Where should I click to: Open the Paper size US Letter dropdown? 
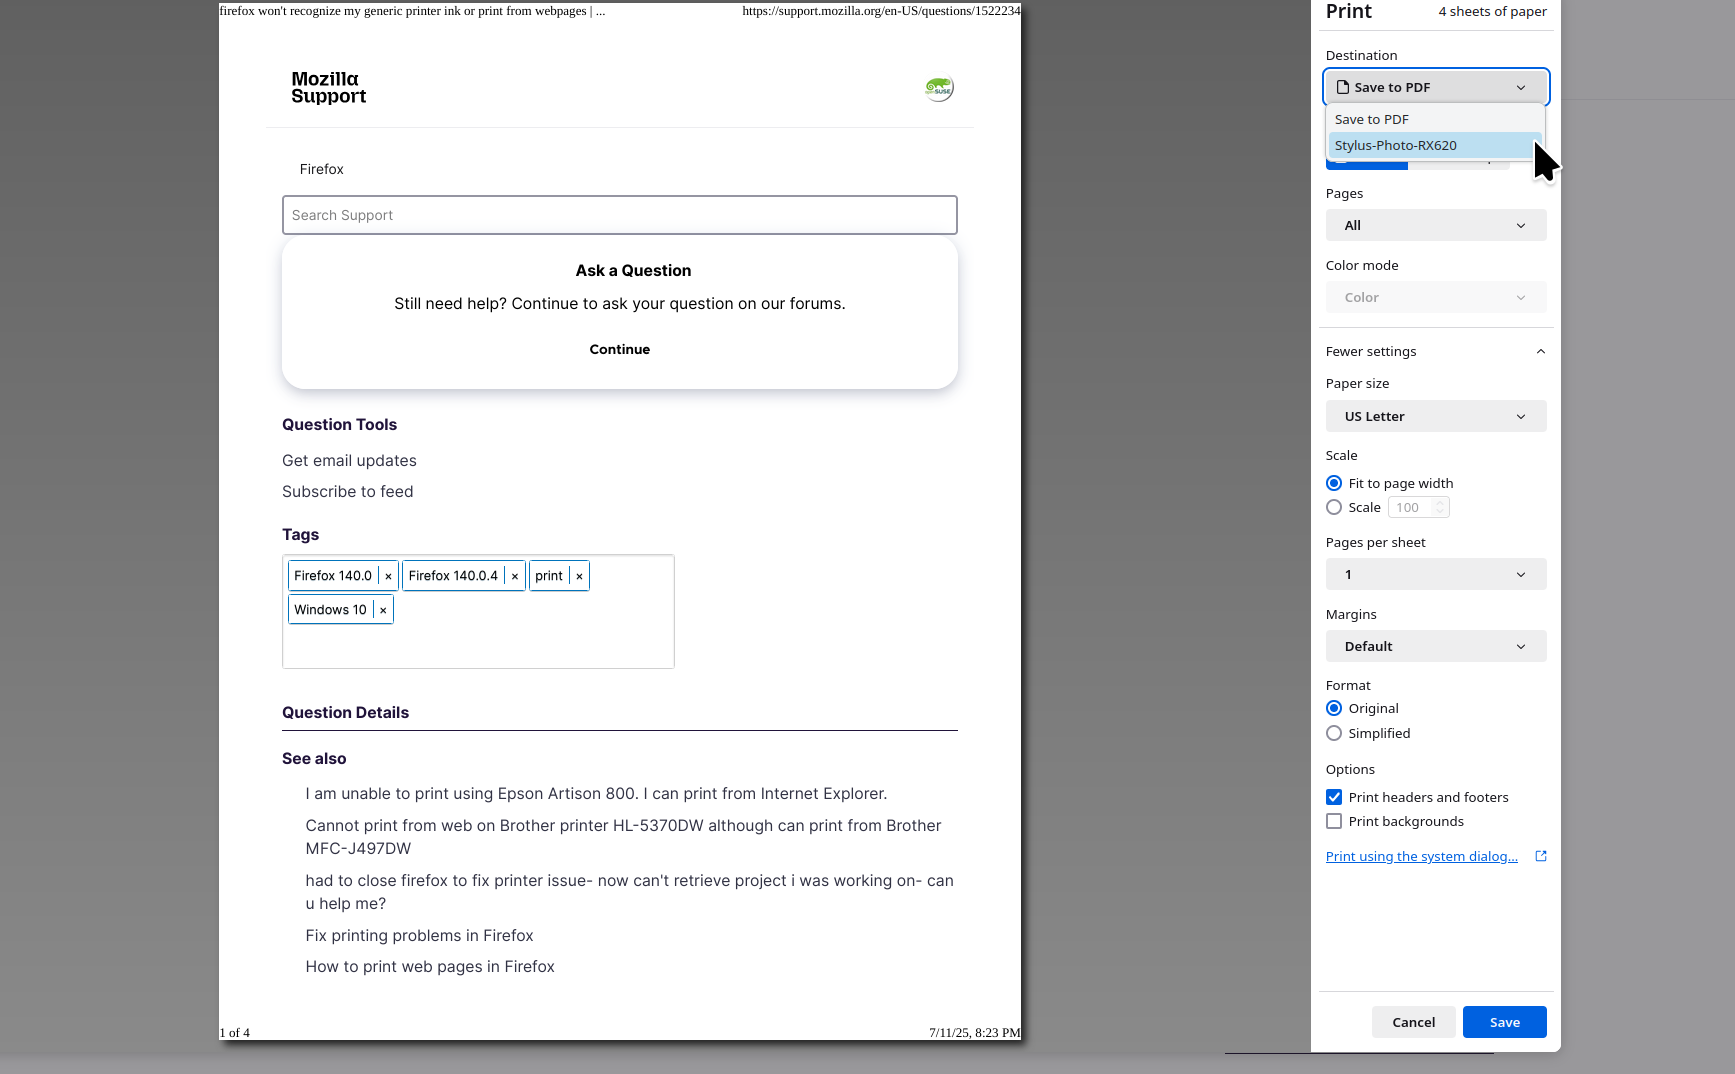click(1436, 416)
